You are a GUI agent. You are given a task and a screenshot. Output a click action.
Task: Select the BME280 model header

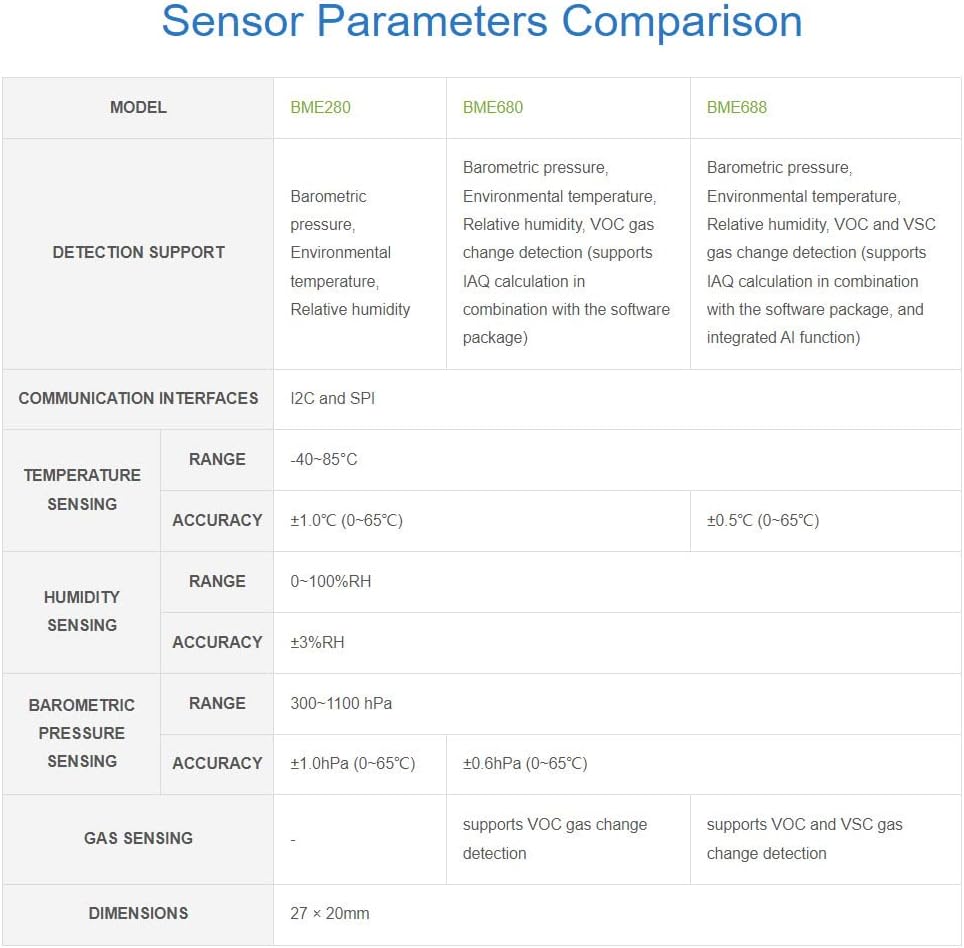pos(320,107)
